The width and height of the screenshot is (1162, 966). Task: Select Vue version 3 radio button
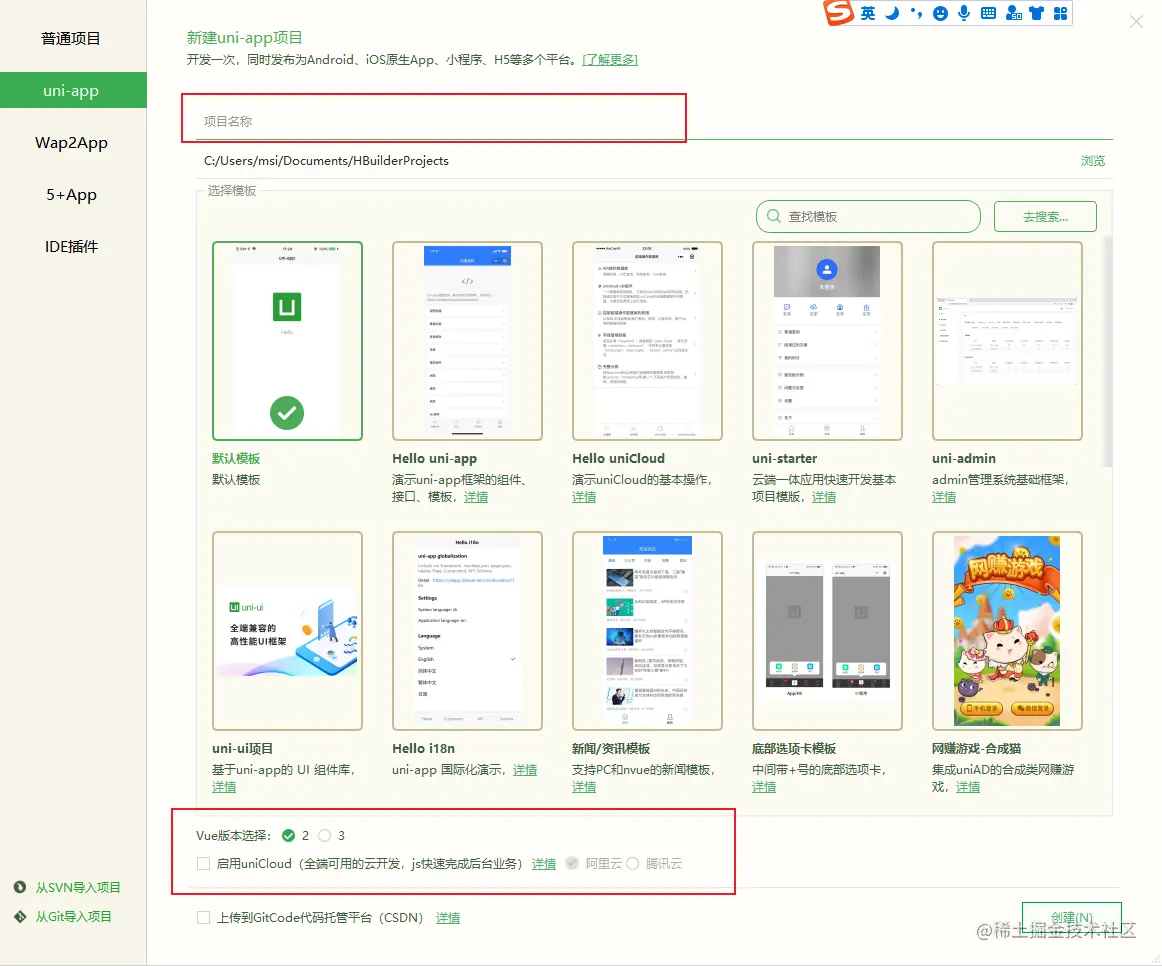(x=325, y=836)
